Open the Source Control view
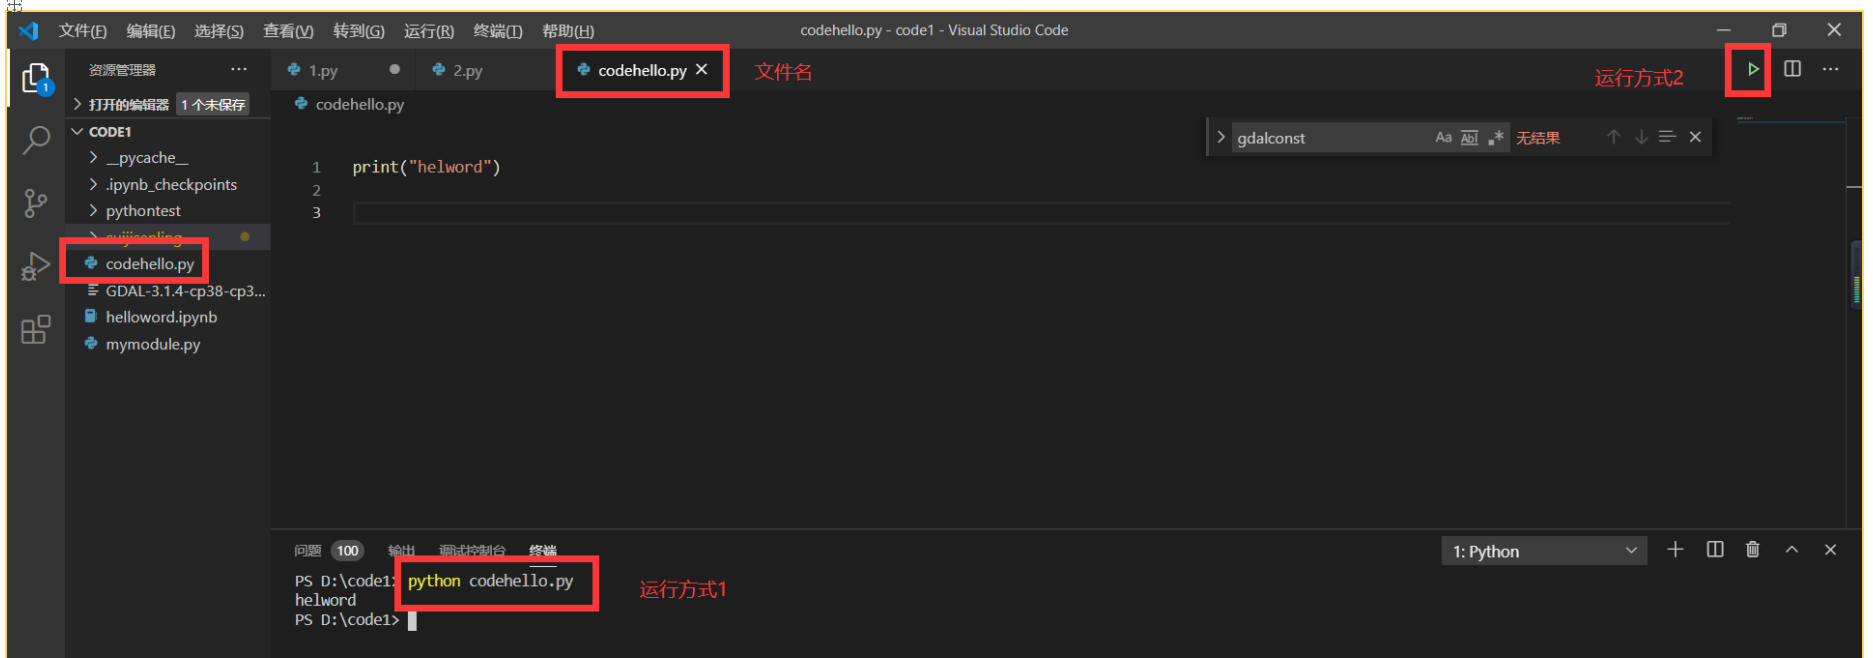Screen dimensions: 1873x658 tap(36, 203)
